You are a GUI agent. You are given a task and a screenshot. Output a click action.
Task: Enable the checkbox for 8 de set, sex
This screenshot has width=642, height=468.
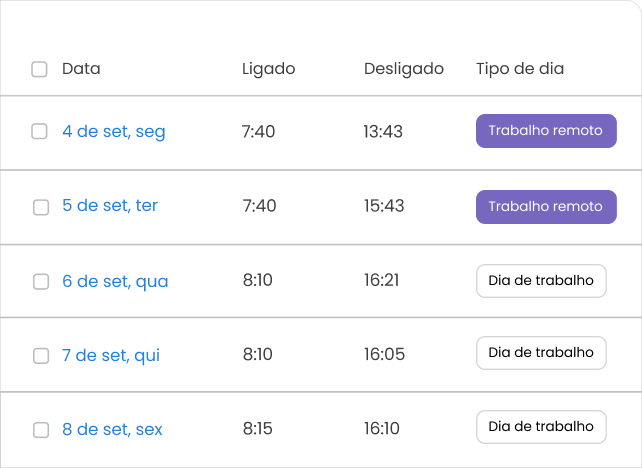click(x=41, y=430)
